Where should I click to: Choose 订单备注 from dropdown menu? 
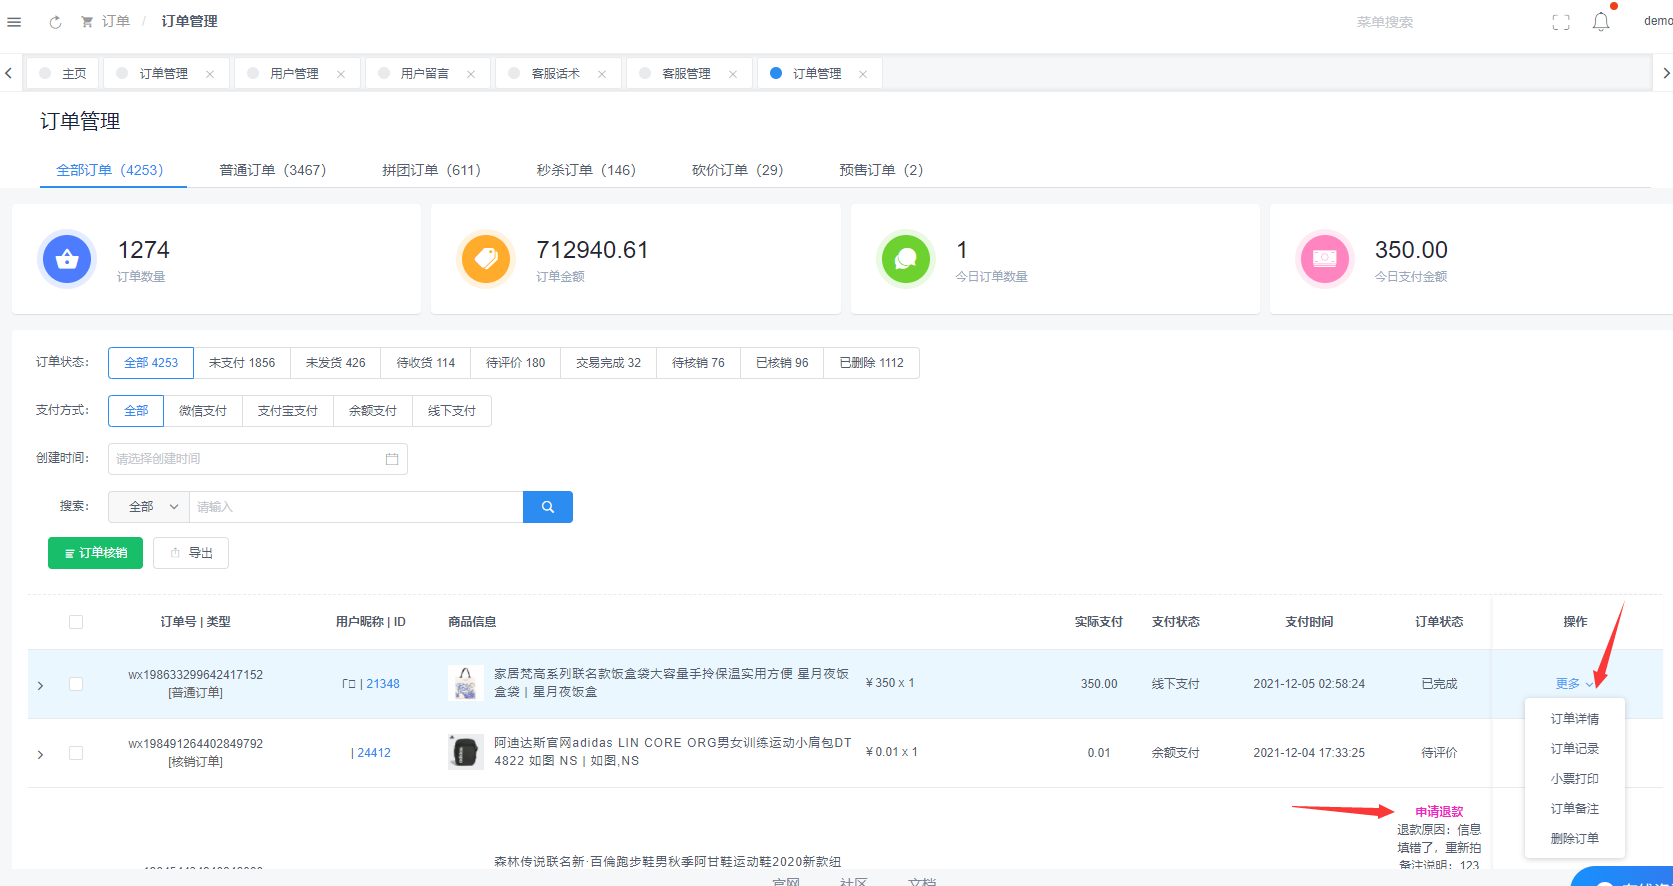coord(1575,809)
